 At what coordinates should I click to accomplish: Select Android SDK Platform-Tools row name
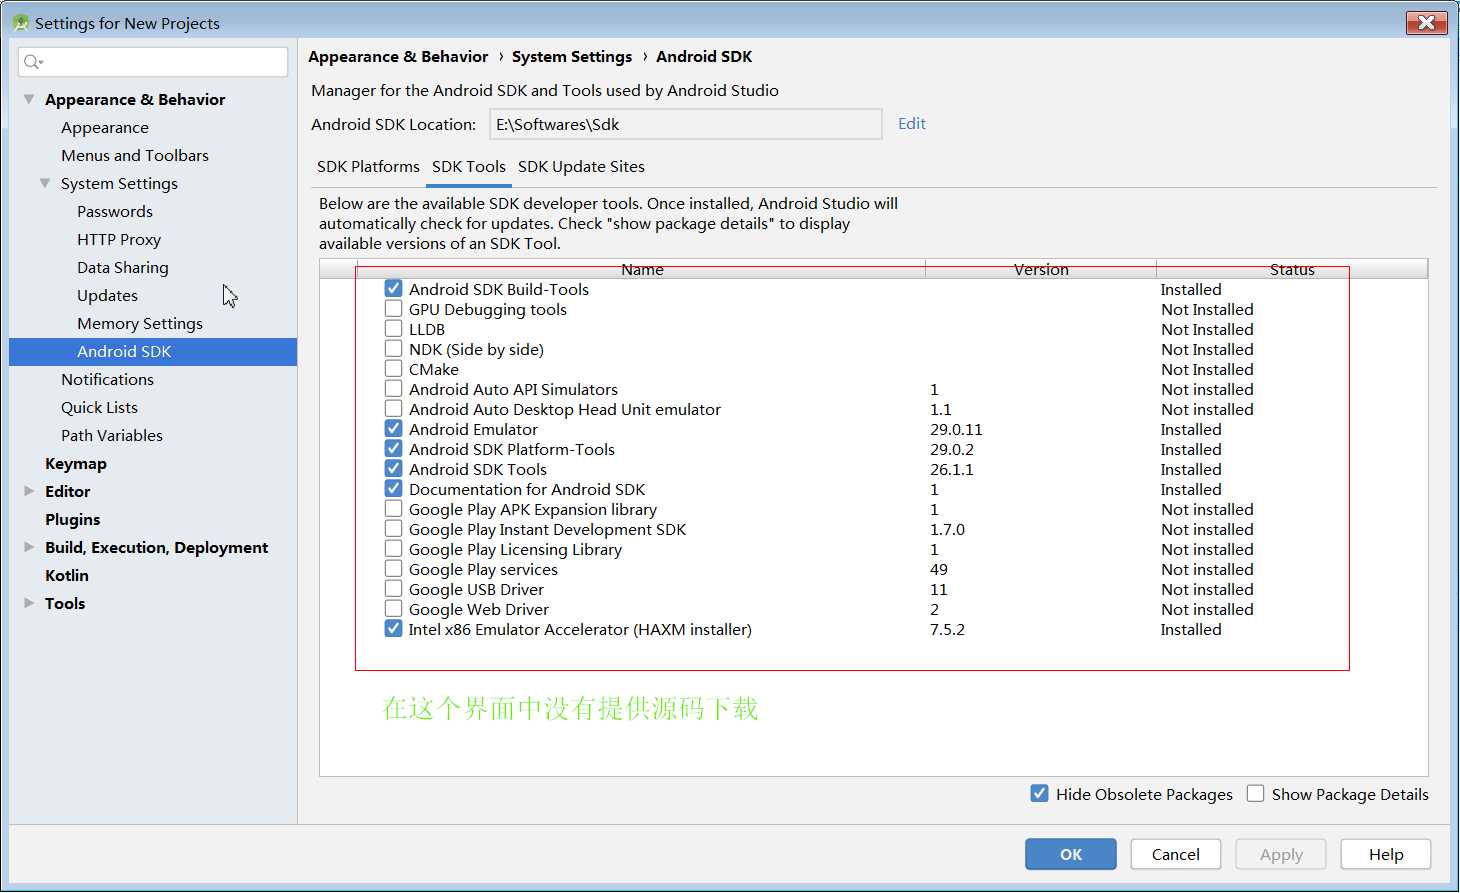[512, 449]
